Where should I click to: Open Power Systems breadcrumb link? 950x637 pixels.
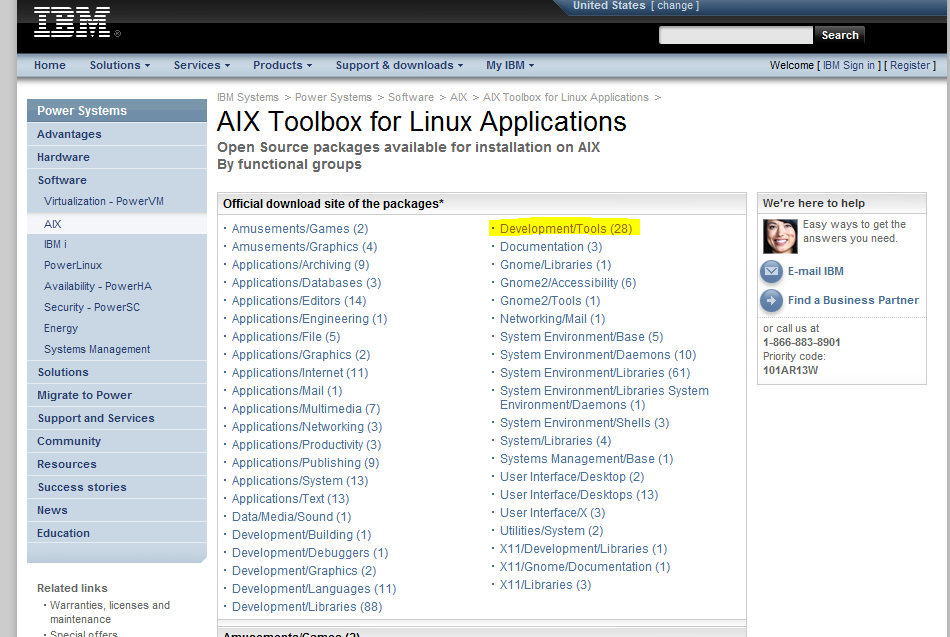333,98
